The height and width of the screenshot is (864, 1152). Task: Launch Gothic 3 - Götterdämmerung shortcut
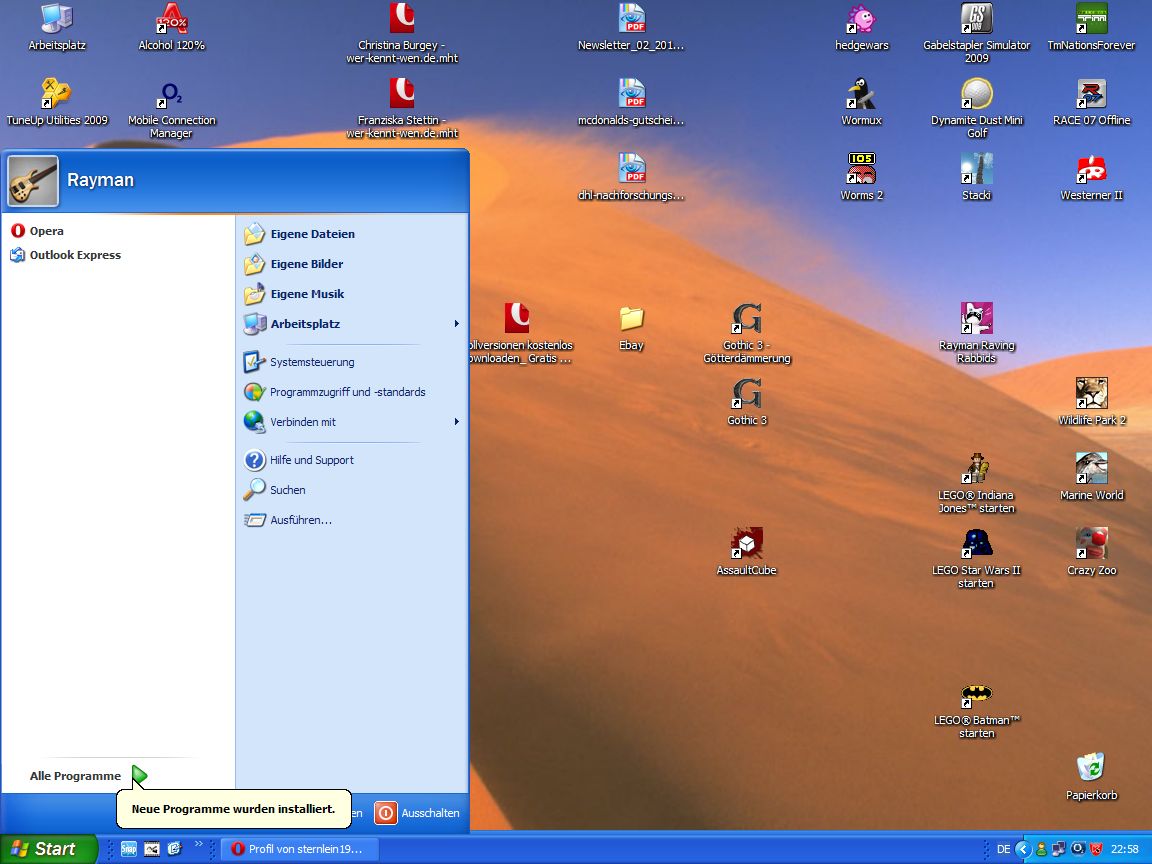746,334
